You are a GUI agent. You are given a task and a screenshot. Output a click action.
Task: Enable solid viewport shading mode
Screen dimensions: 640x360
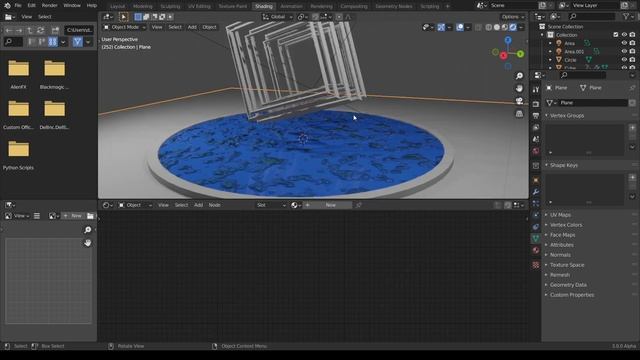coord(497,27)
